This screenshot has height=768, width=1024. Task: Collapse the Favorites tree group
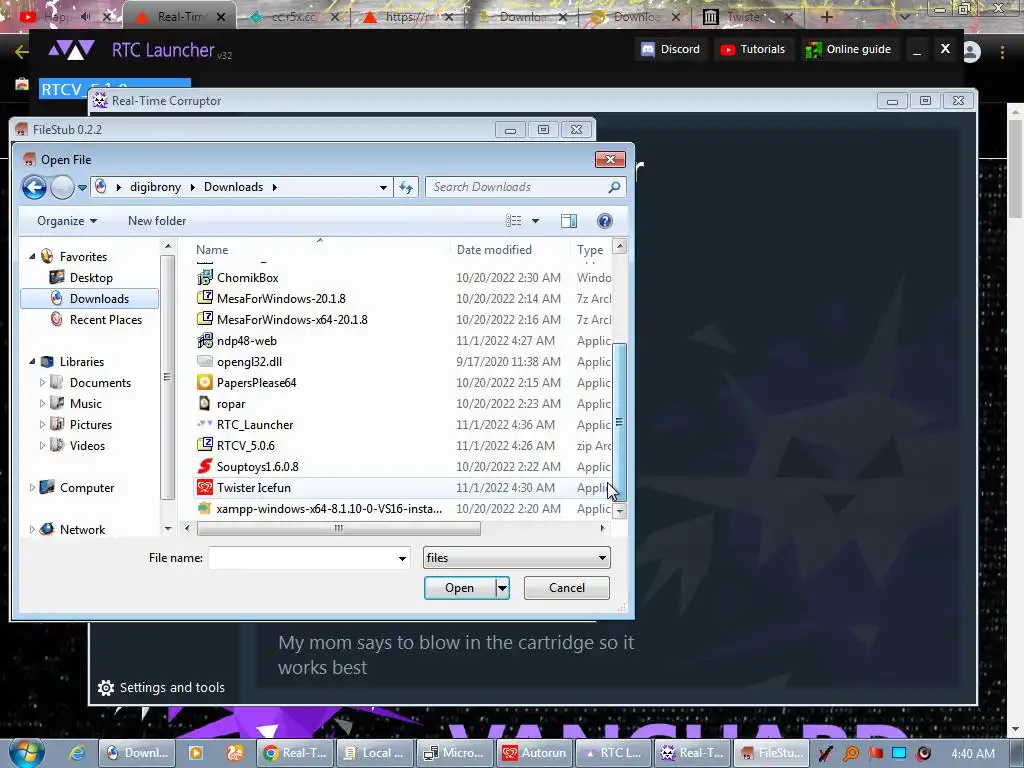pyautogui.click(x=32, y=257)
